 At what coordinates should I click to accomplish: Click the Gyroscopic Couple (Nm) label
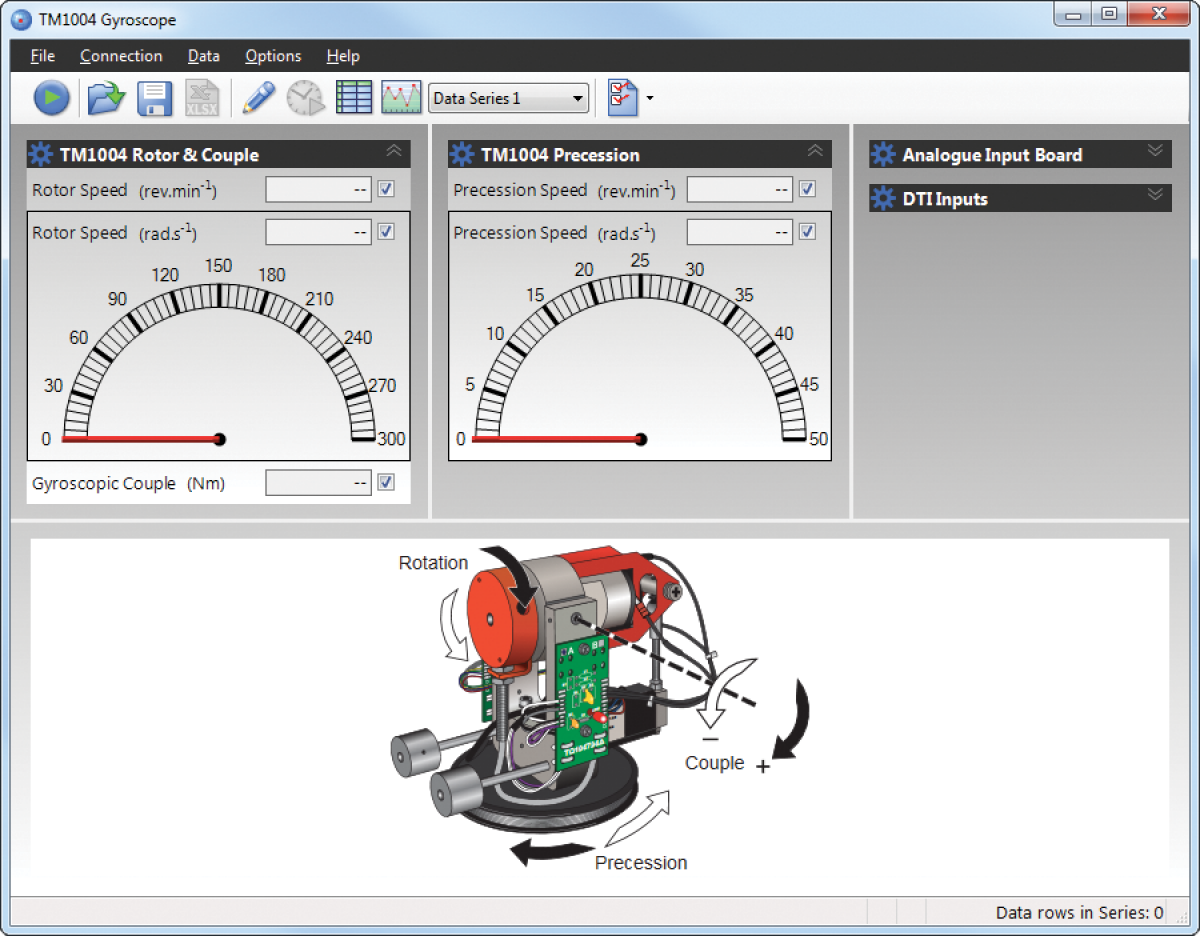[x=128, y=483]
